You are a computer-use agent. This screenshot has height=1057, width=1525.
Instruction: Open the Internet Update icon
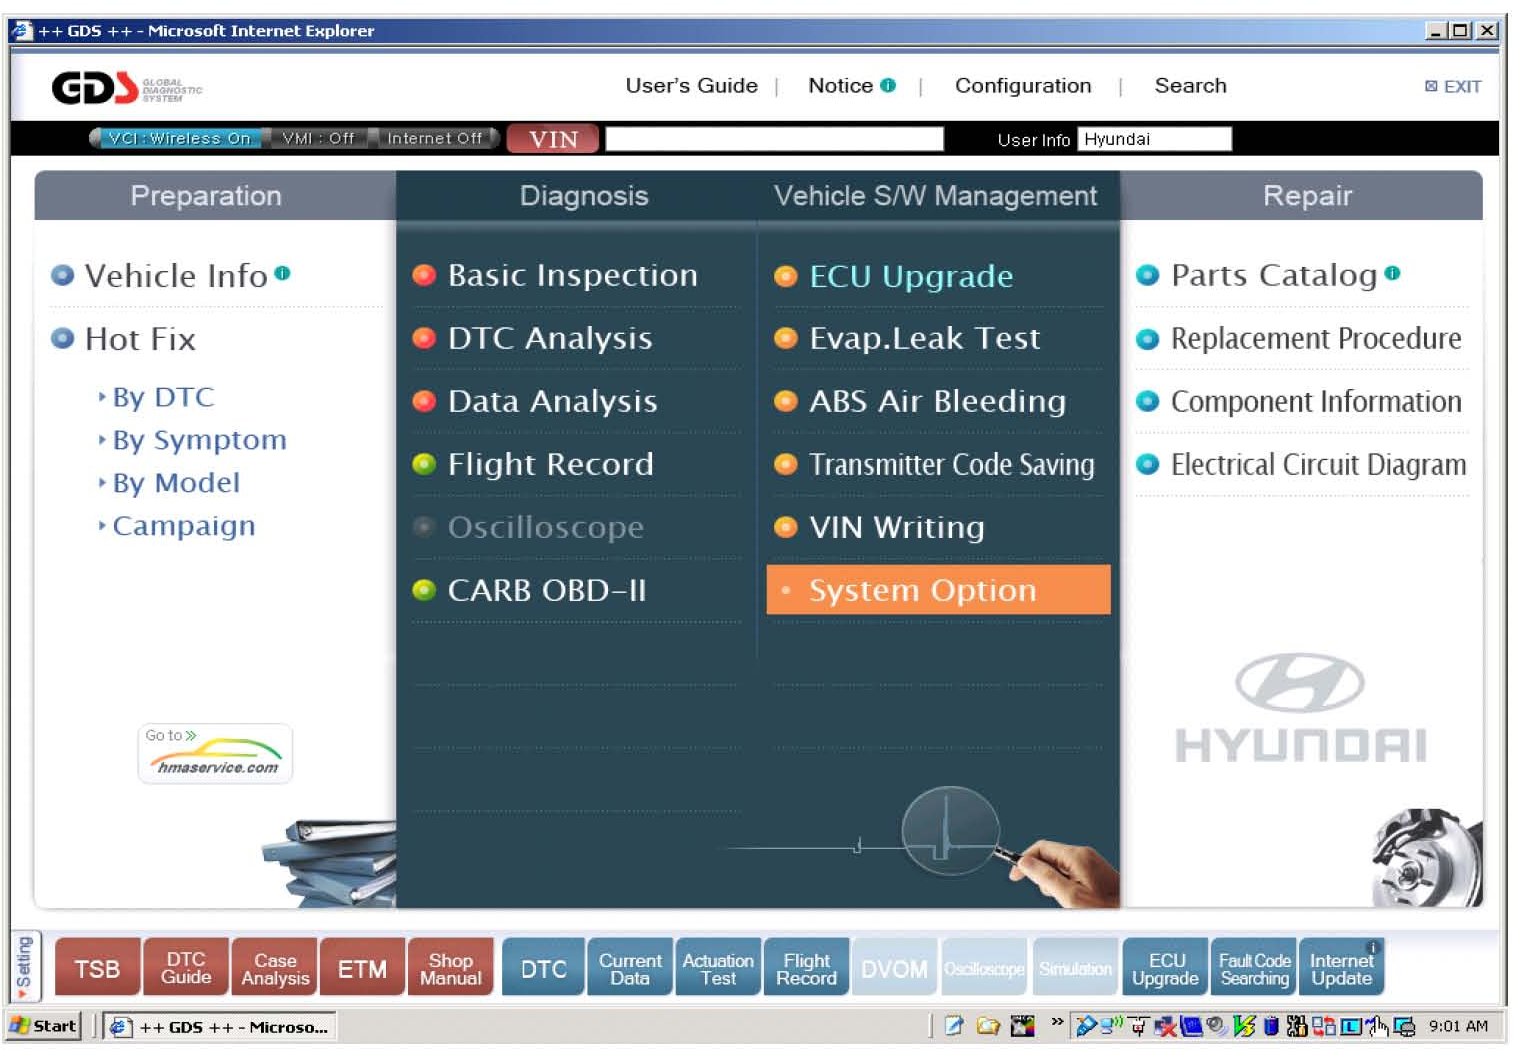coord(1341,968)
